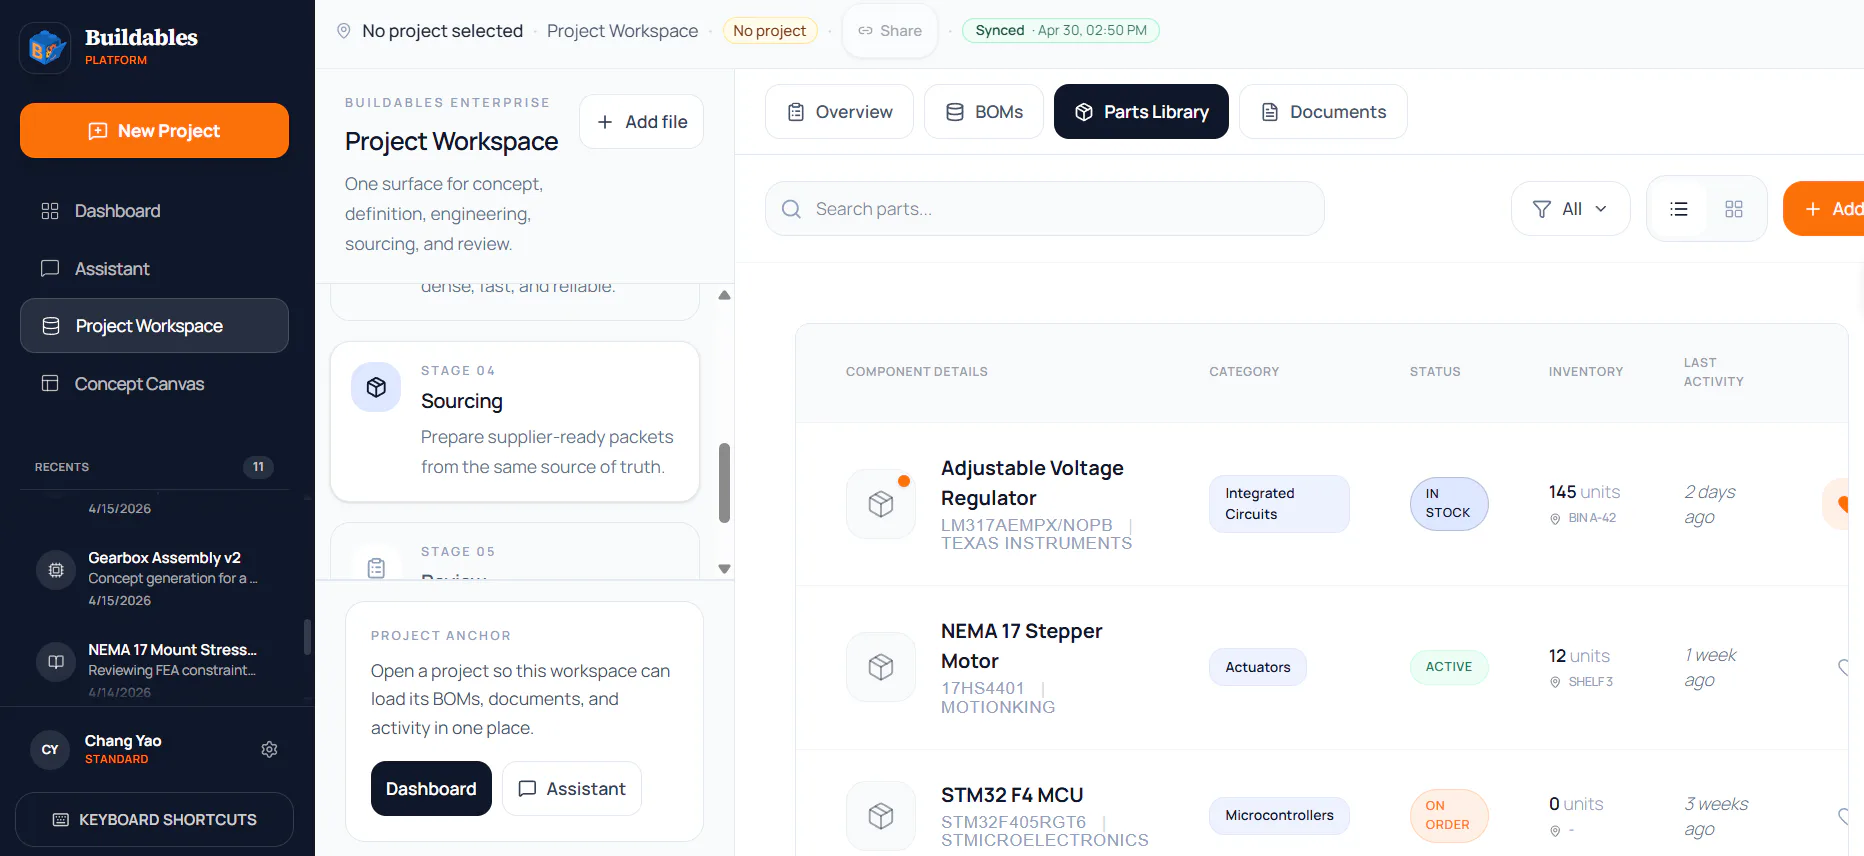Open the Overview tab
This screenshot has width=1864, height=856.
[839, 112]
